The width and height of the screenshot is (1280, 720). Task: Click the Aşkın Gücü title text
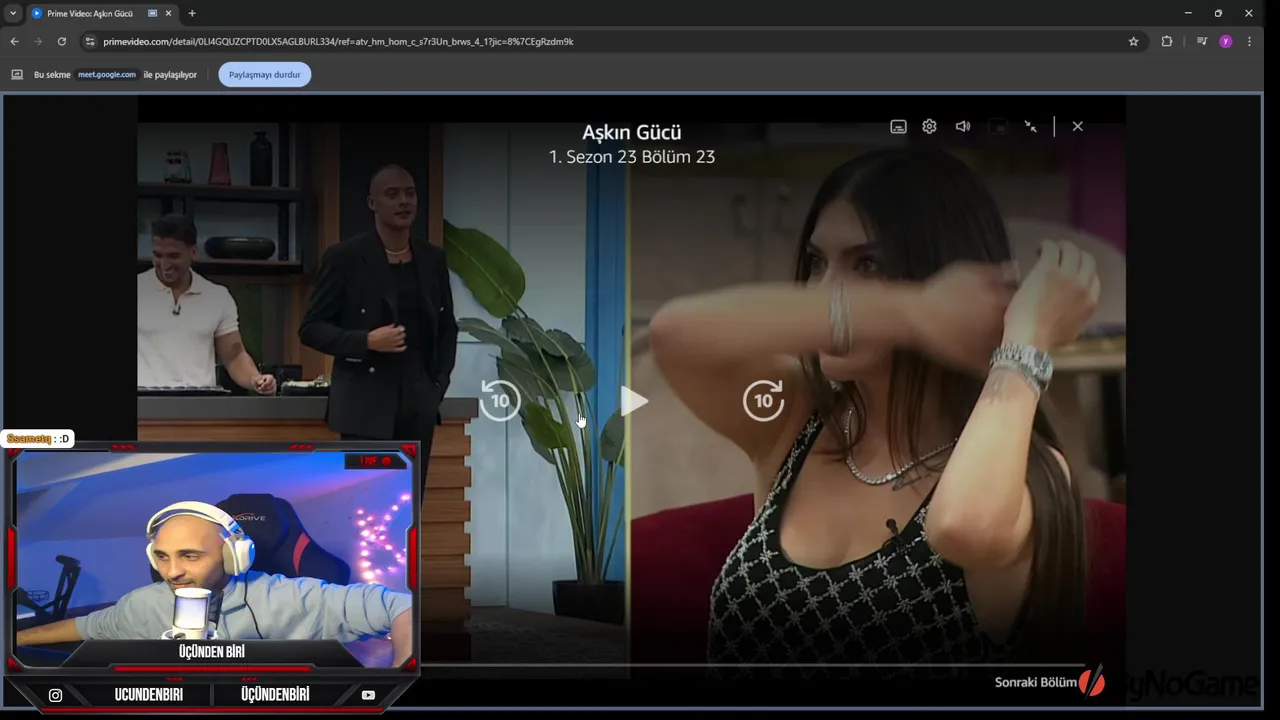tap(632, 132)
